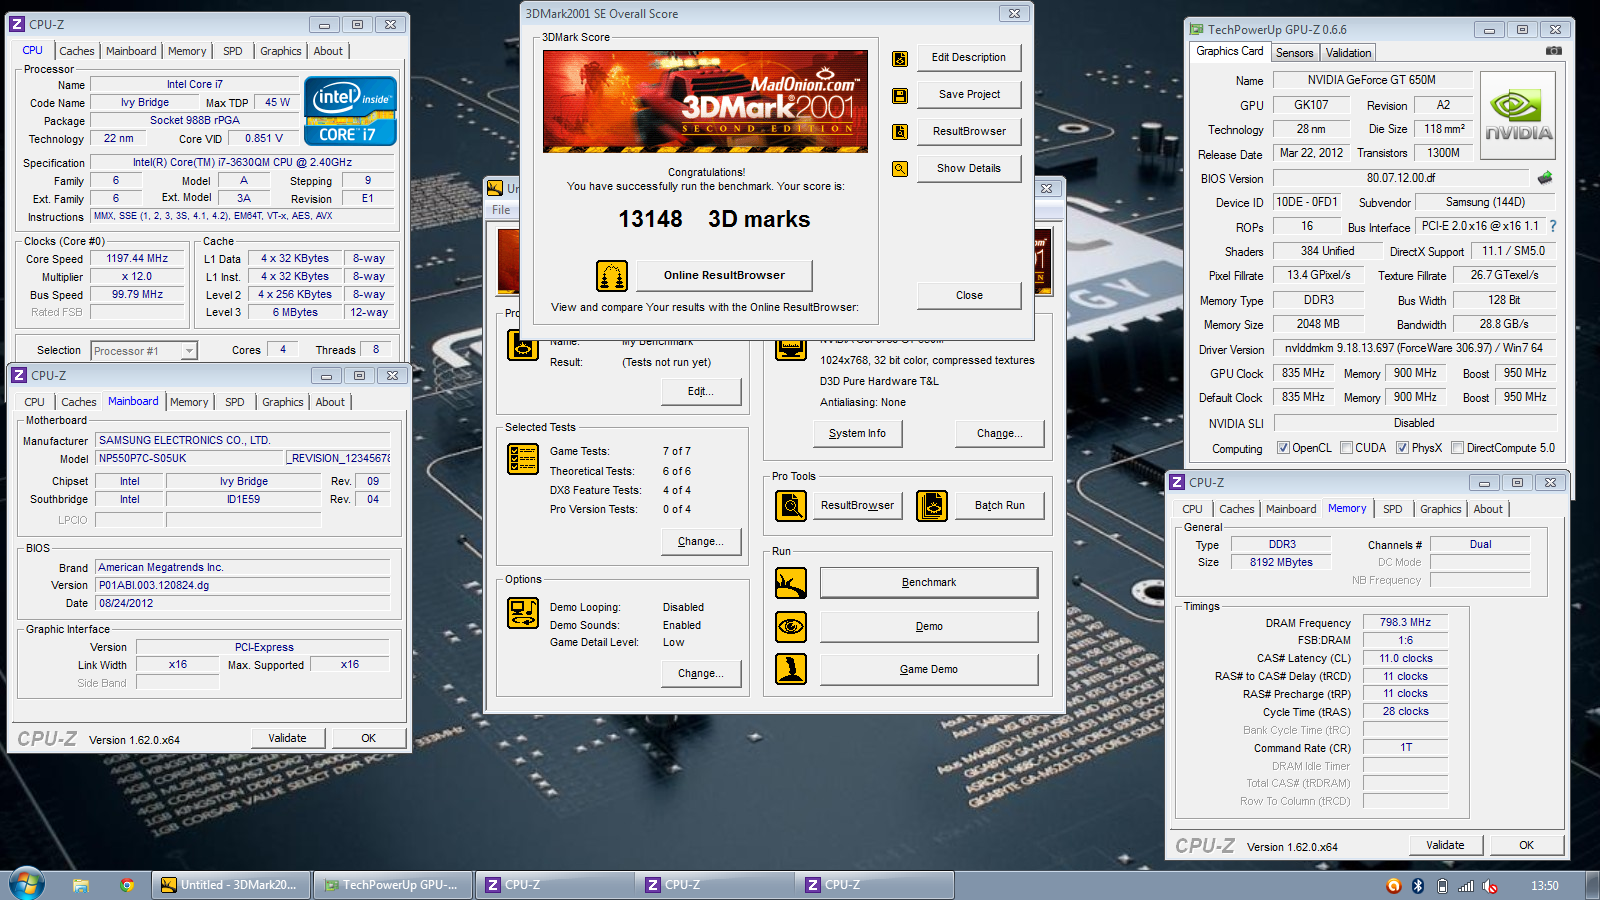Click the Show Details button
Image resolution: width=1600 pixels, height=900 pixels.
pos(969,169)
